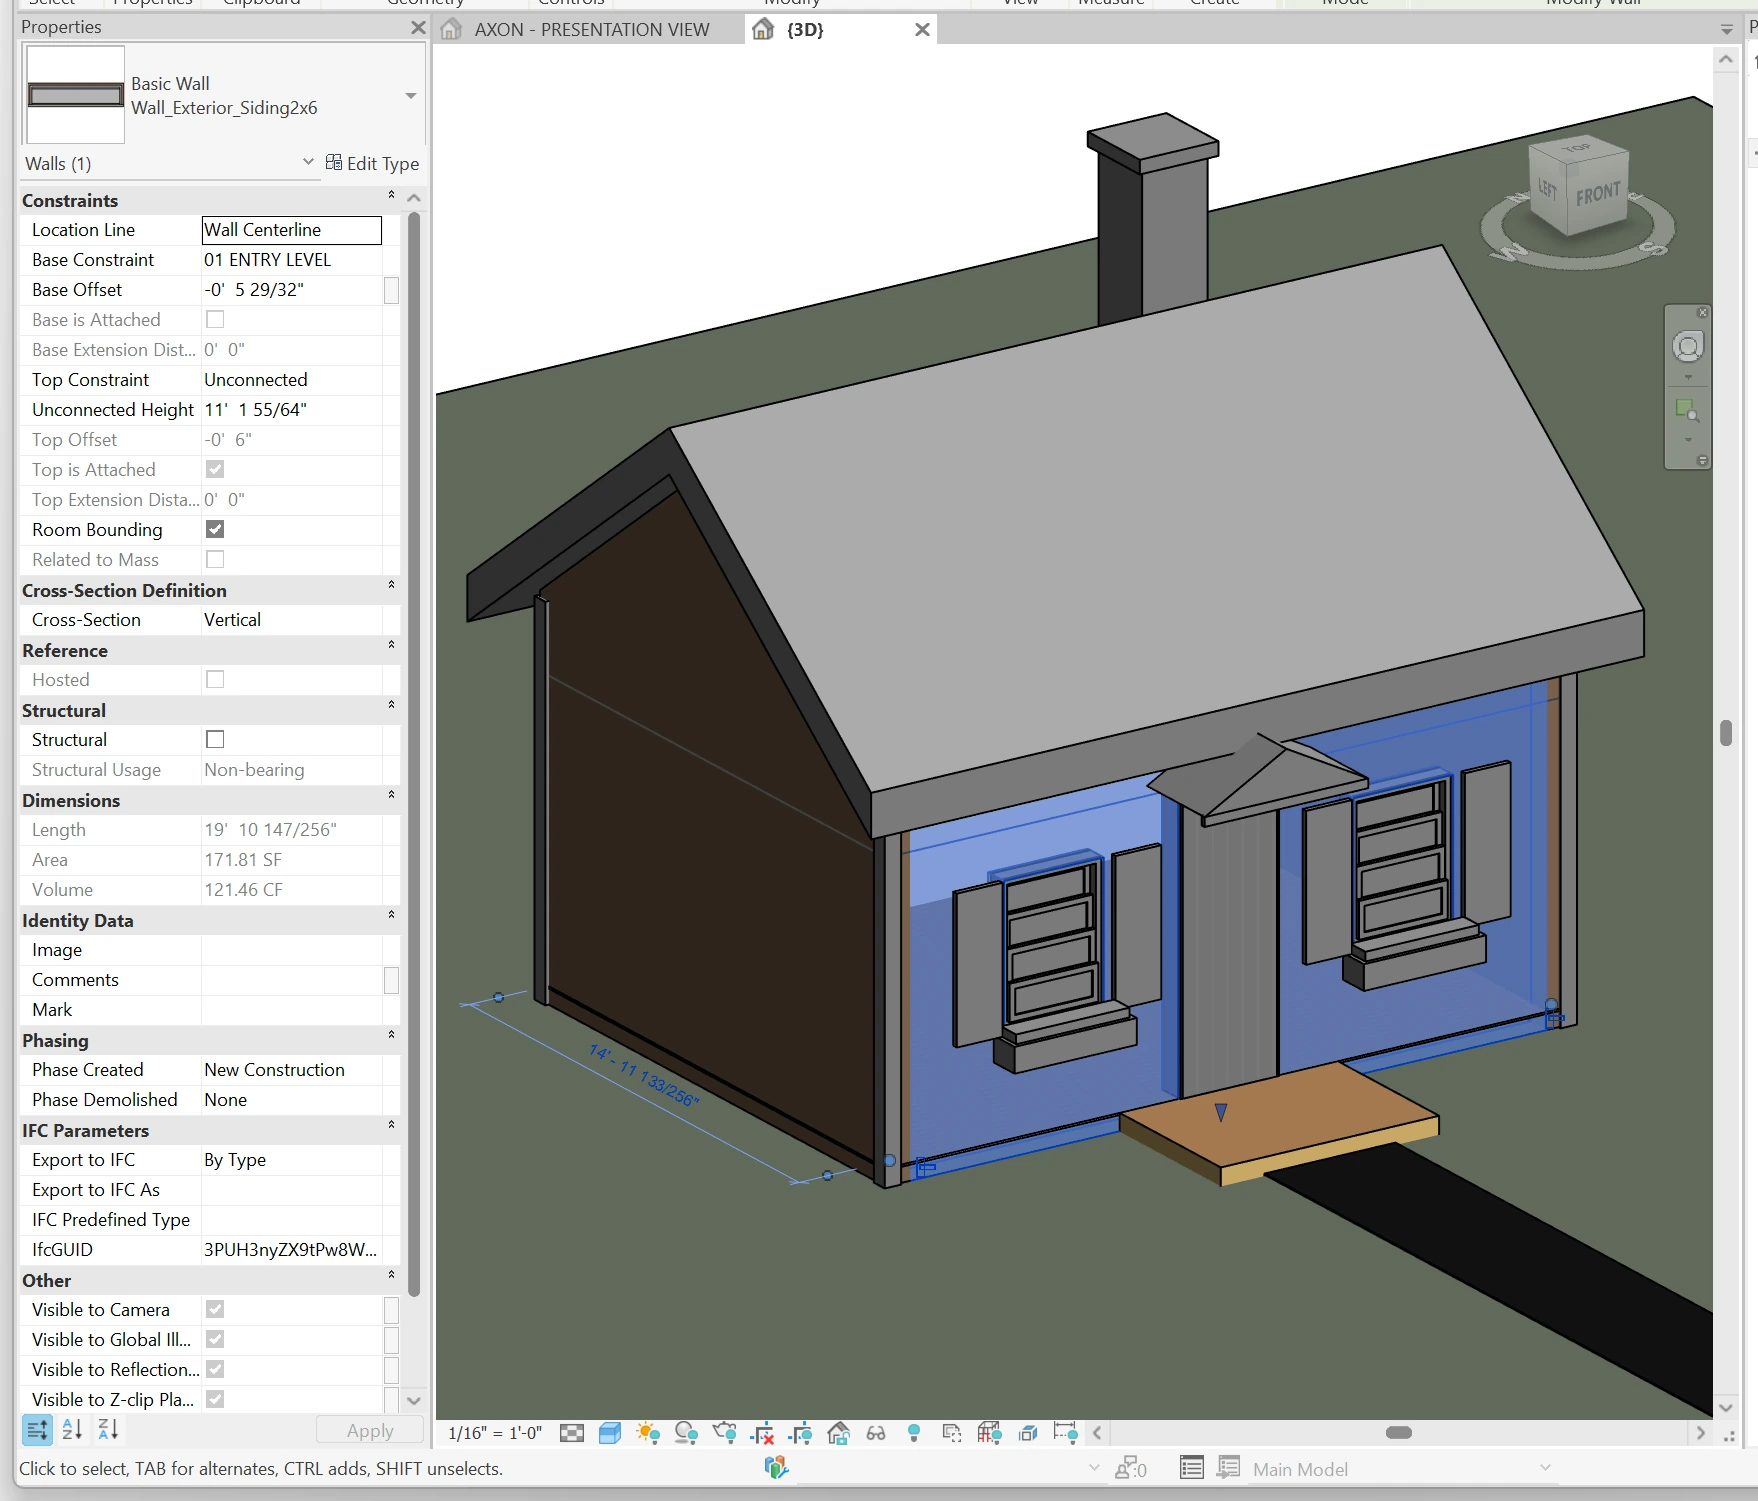Viewport: 1758px width, 1501px height.
Task: Toggle Related to Mass checkbox
Action: tap(215, 559)
